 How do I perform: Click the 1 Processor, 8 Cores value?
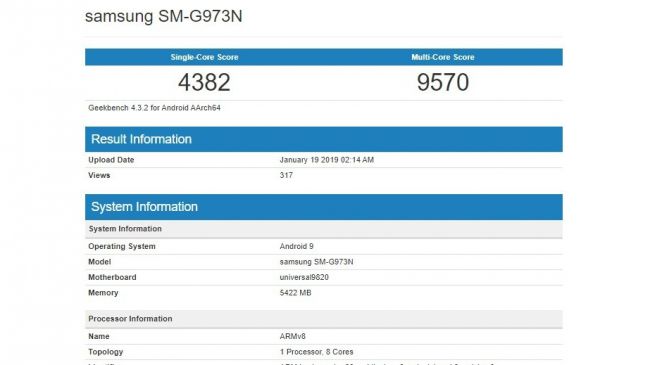tap(316, 352)
